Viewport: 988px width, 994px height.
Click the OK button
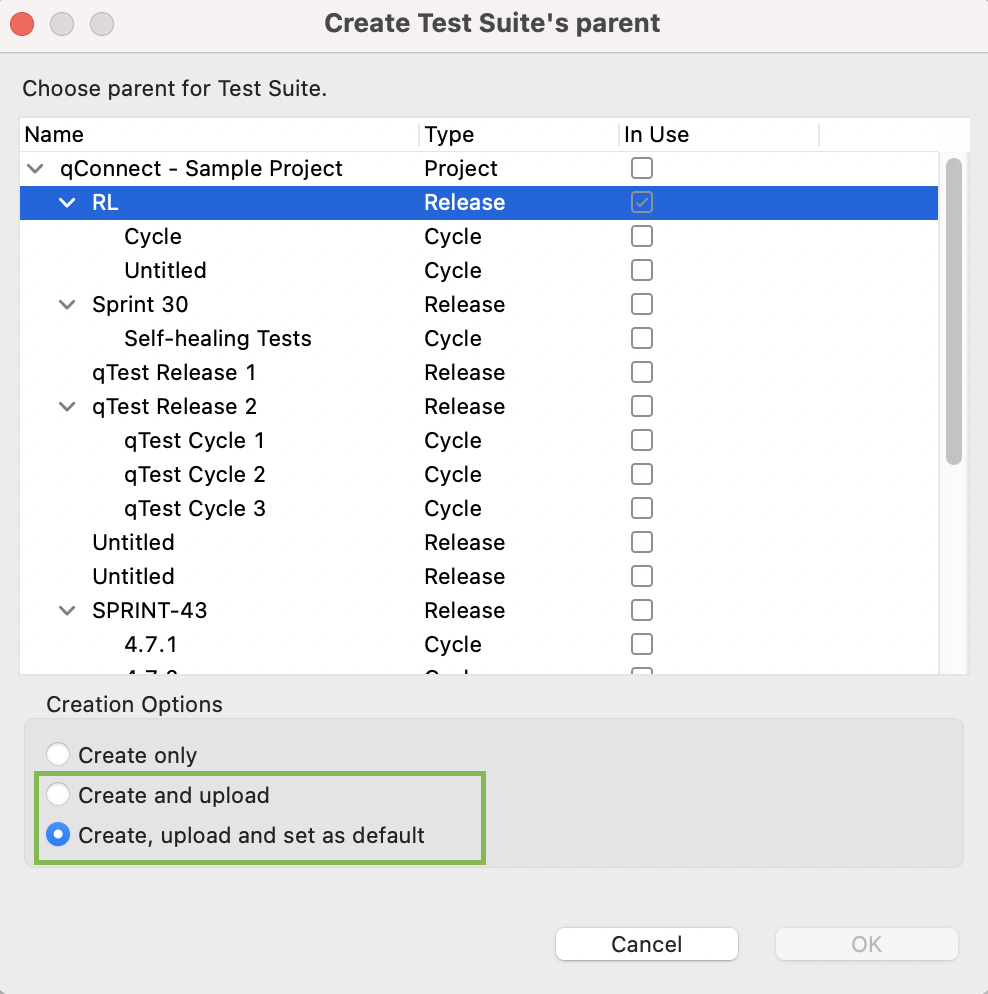pyautogui.click(x=866, y=944)
